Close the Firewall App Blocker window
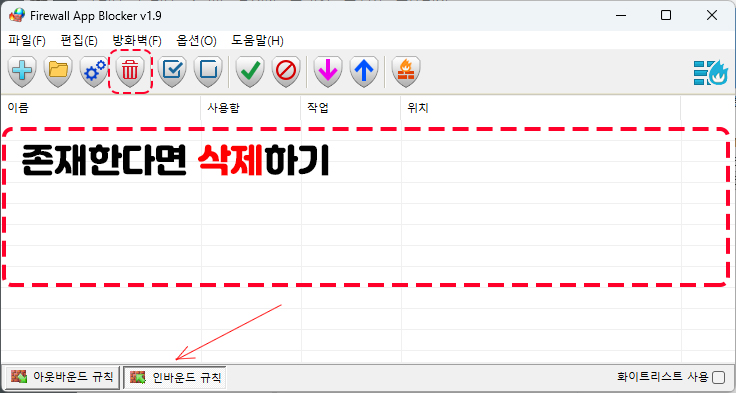 [712, 15]
